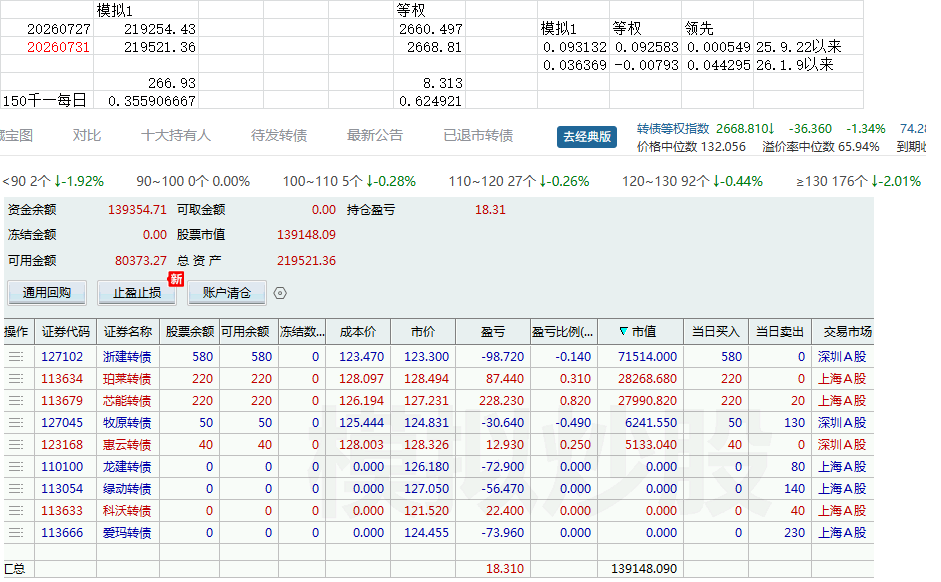The width and height of the screenshot is (941, 582).
Task: Sort by the 当日买入 column header
Action: pos(716,332)
